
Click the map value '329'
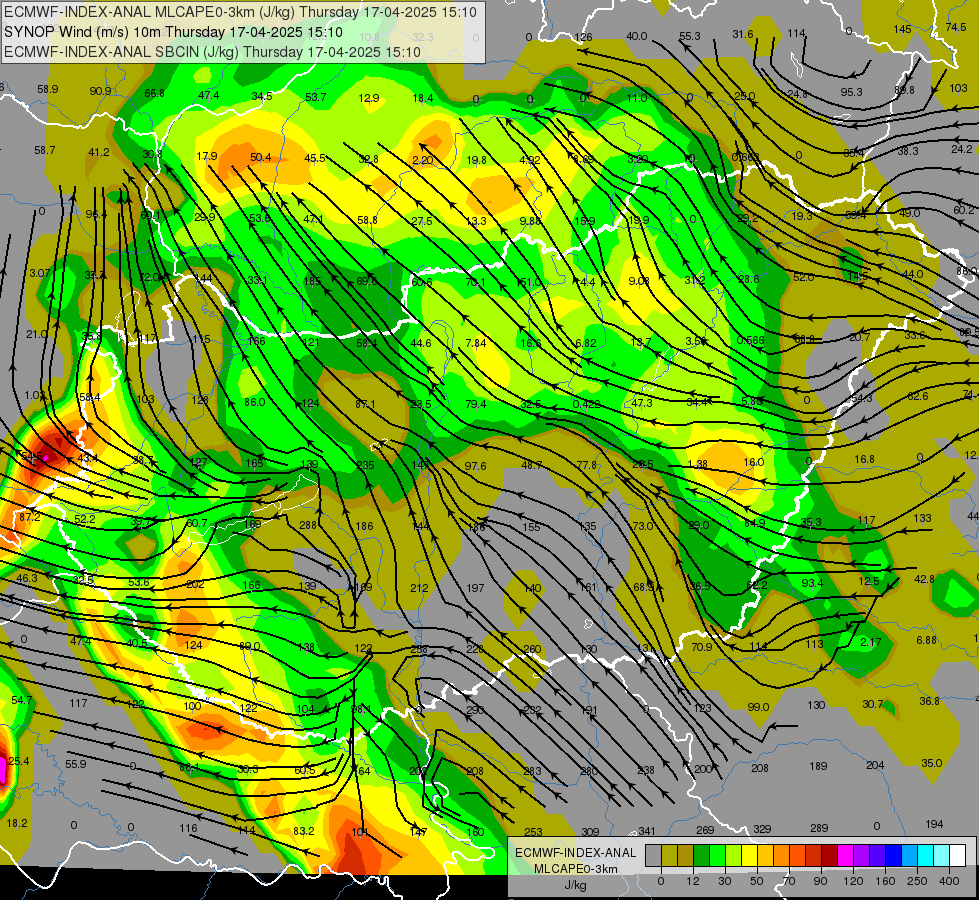[x=762, y=829]
